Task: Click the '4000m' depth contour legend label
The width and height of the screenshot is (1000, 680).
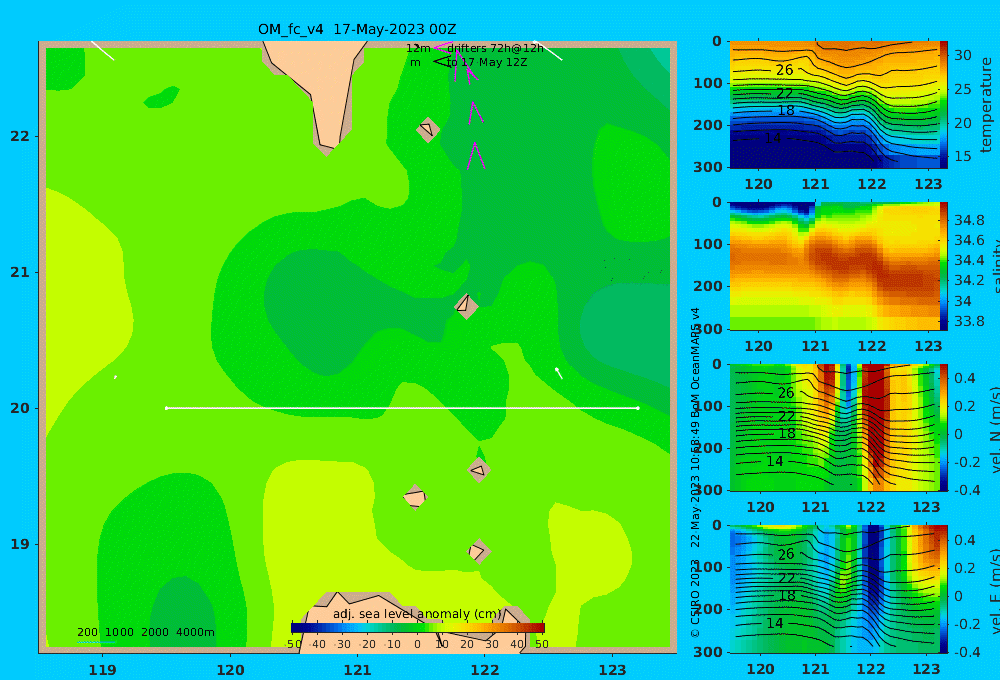Action: pyautogui.click(x=195, y=632)
